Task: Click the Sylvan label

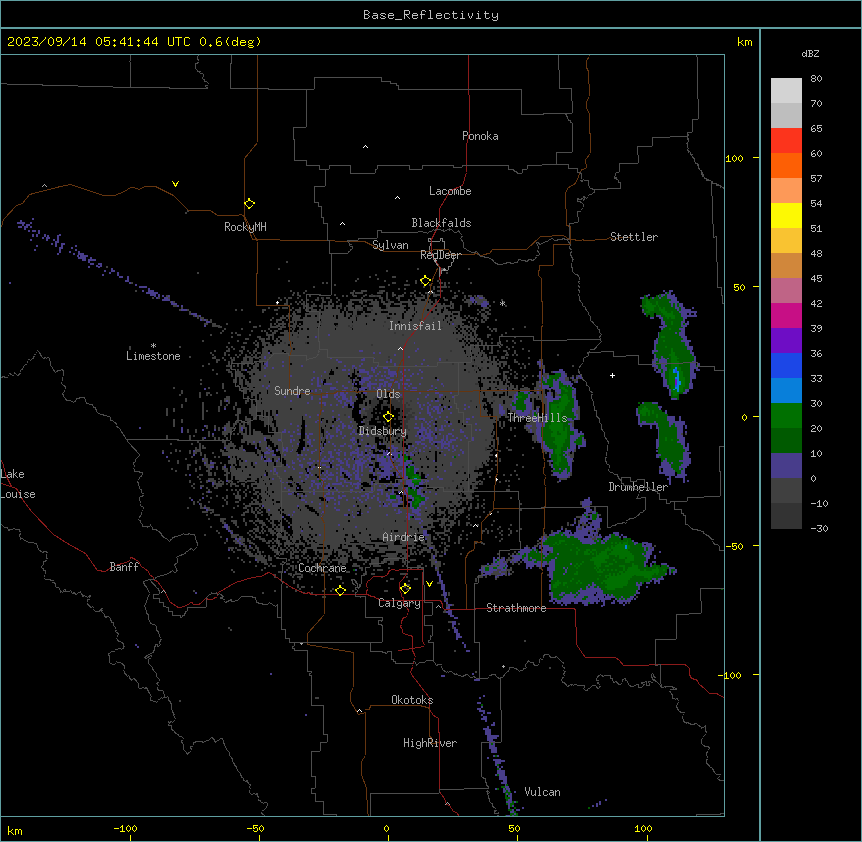Action: tap(390, 245)
